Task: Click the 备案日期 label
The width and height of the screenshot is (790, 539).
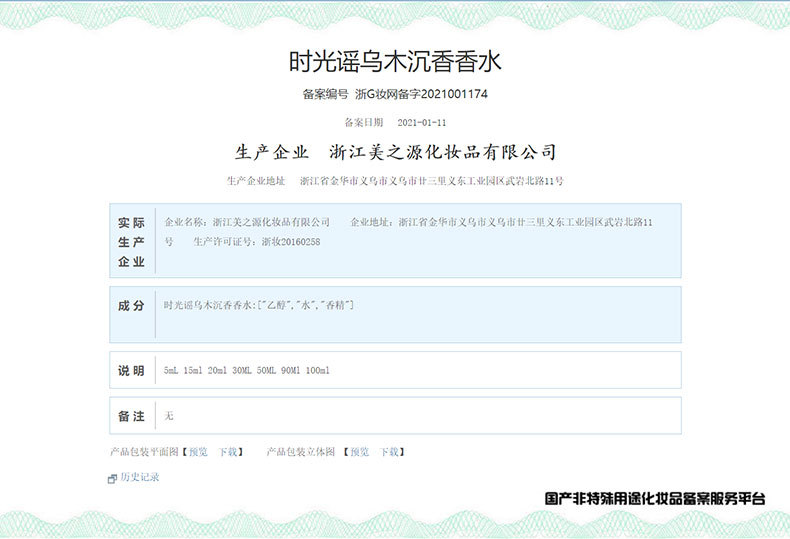Action: (364, 122)
